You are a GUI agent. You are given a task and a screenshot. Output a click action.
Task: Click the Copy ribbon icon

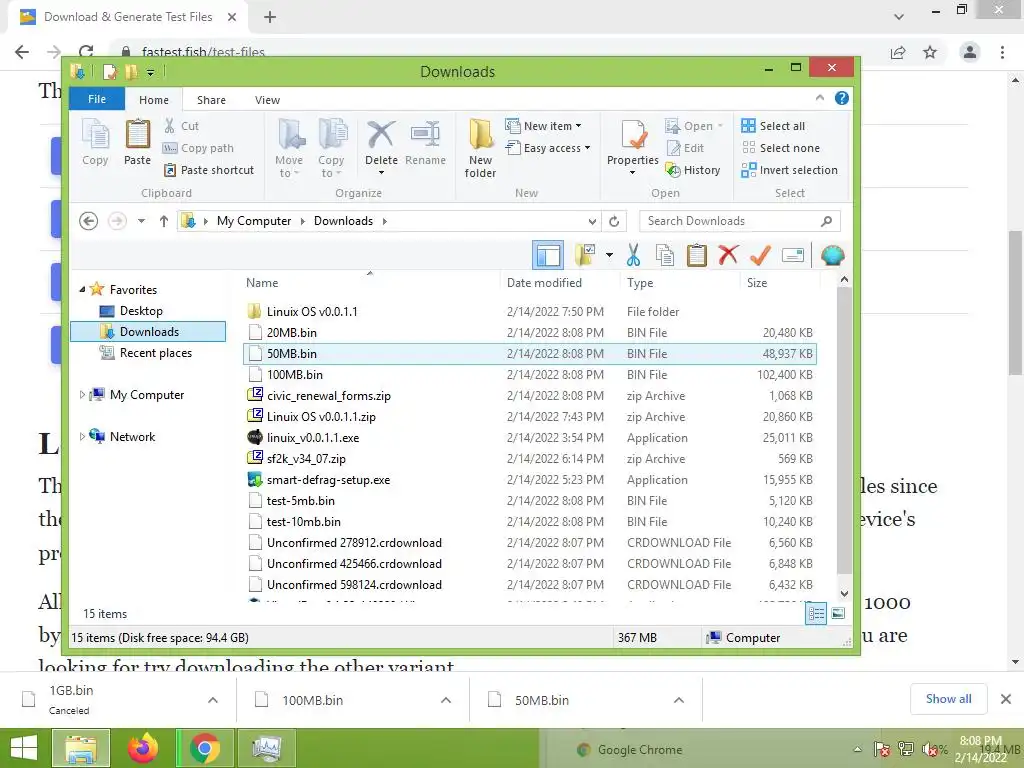click(95, 142)
